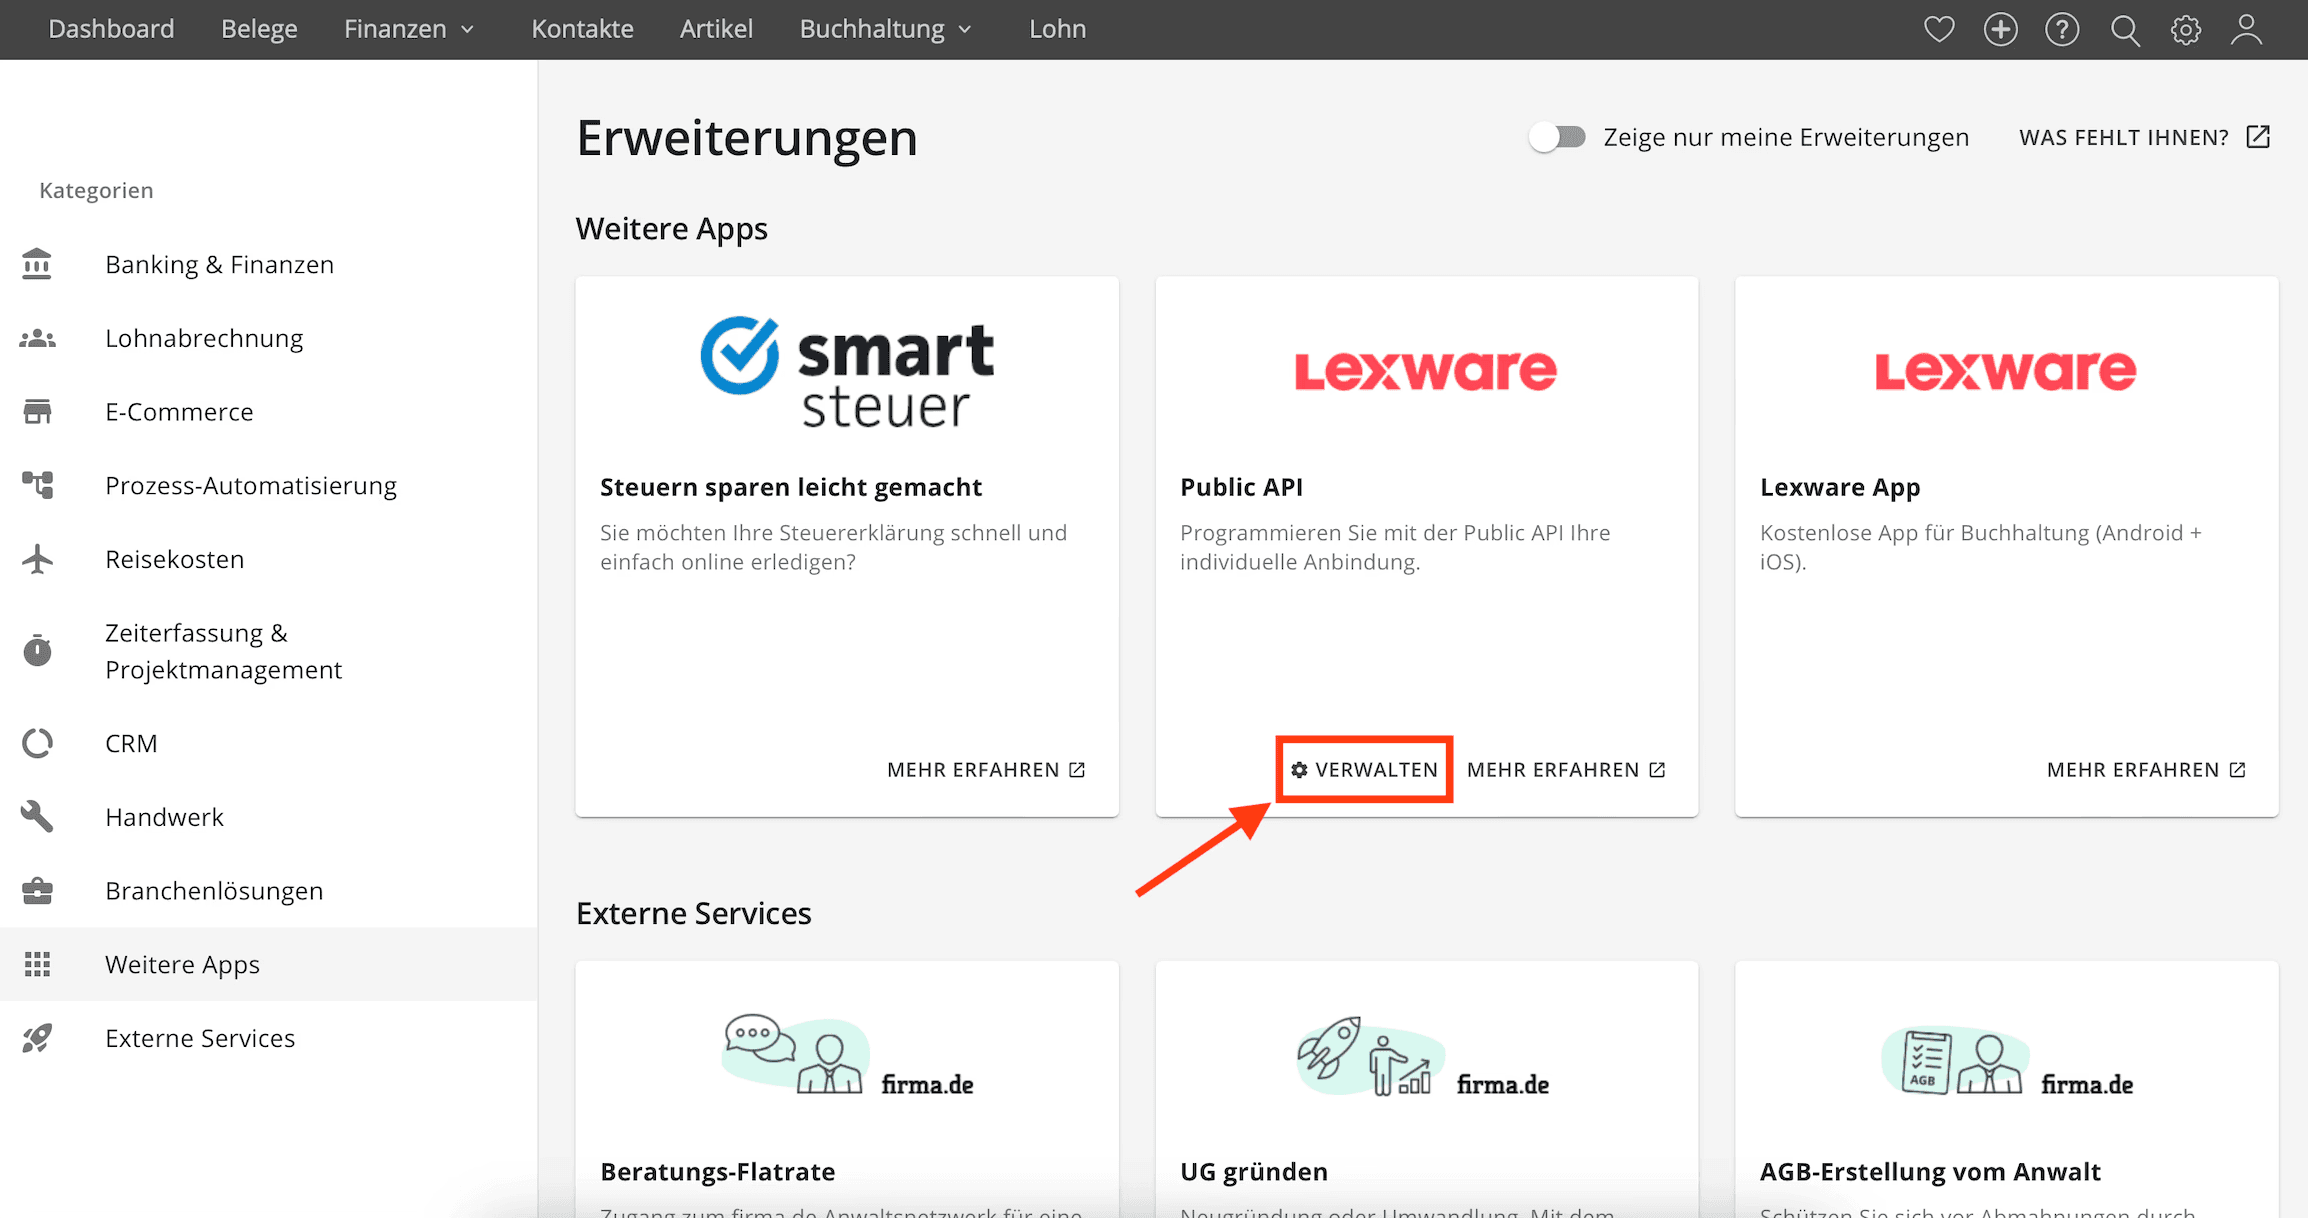Open the Lohn menu item
Viewport: 2308px width, 1218px height.
(1057, 29)
